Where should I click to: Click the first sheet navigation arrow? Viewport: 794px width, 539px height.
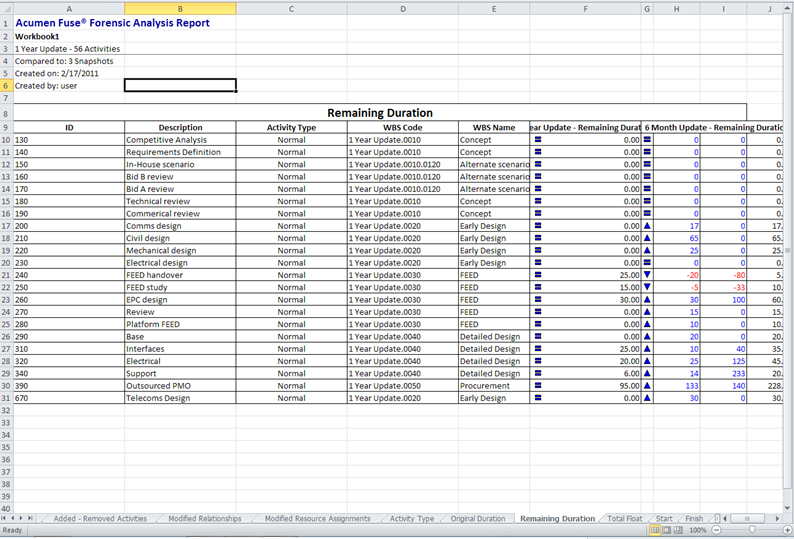[5, 518]
